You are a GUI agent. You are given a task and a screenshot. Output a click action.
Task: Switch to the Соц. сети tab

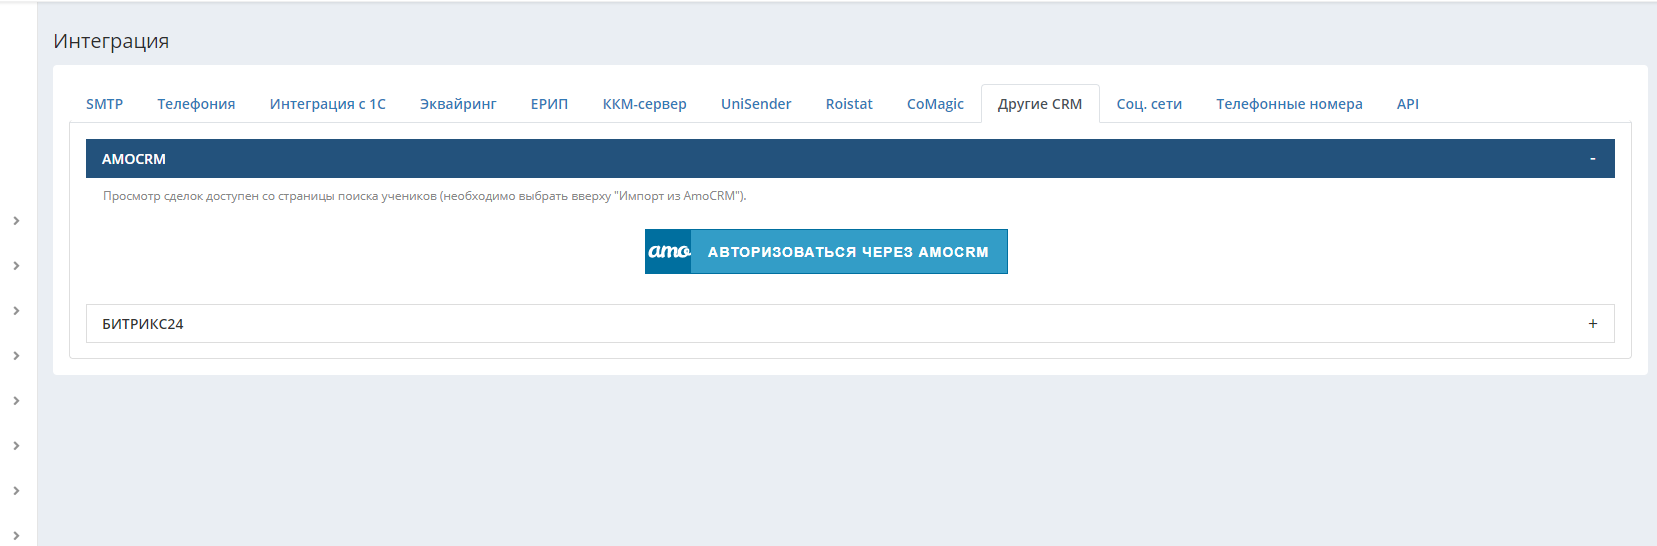(x=1149, y=104)
